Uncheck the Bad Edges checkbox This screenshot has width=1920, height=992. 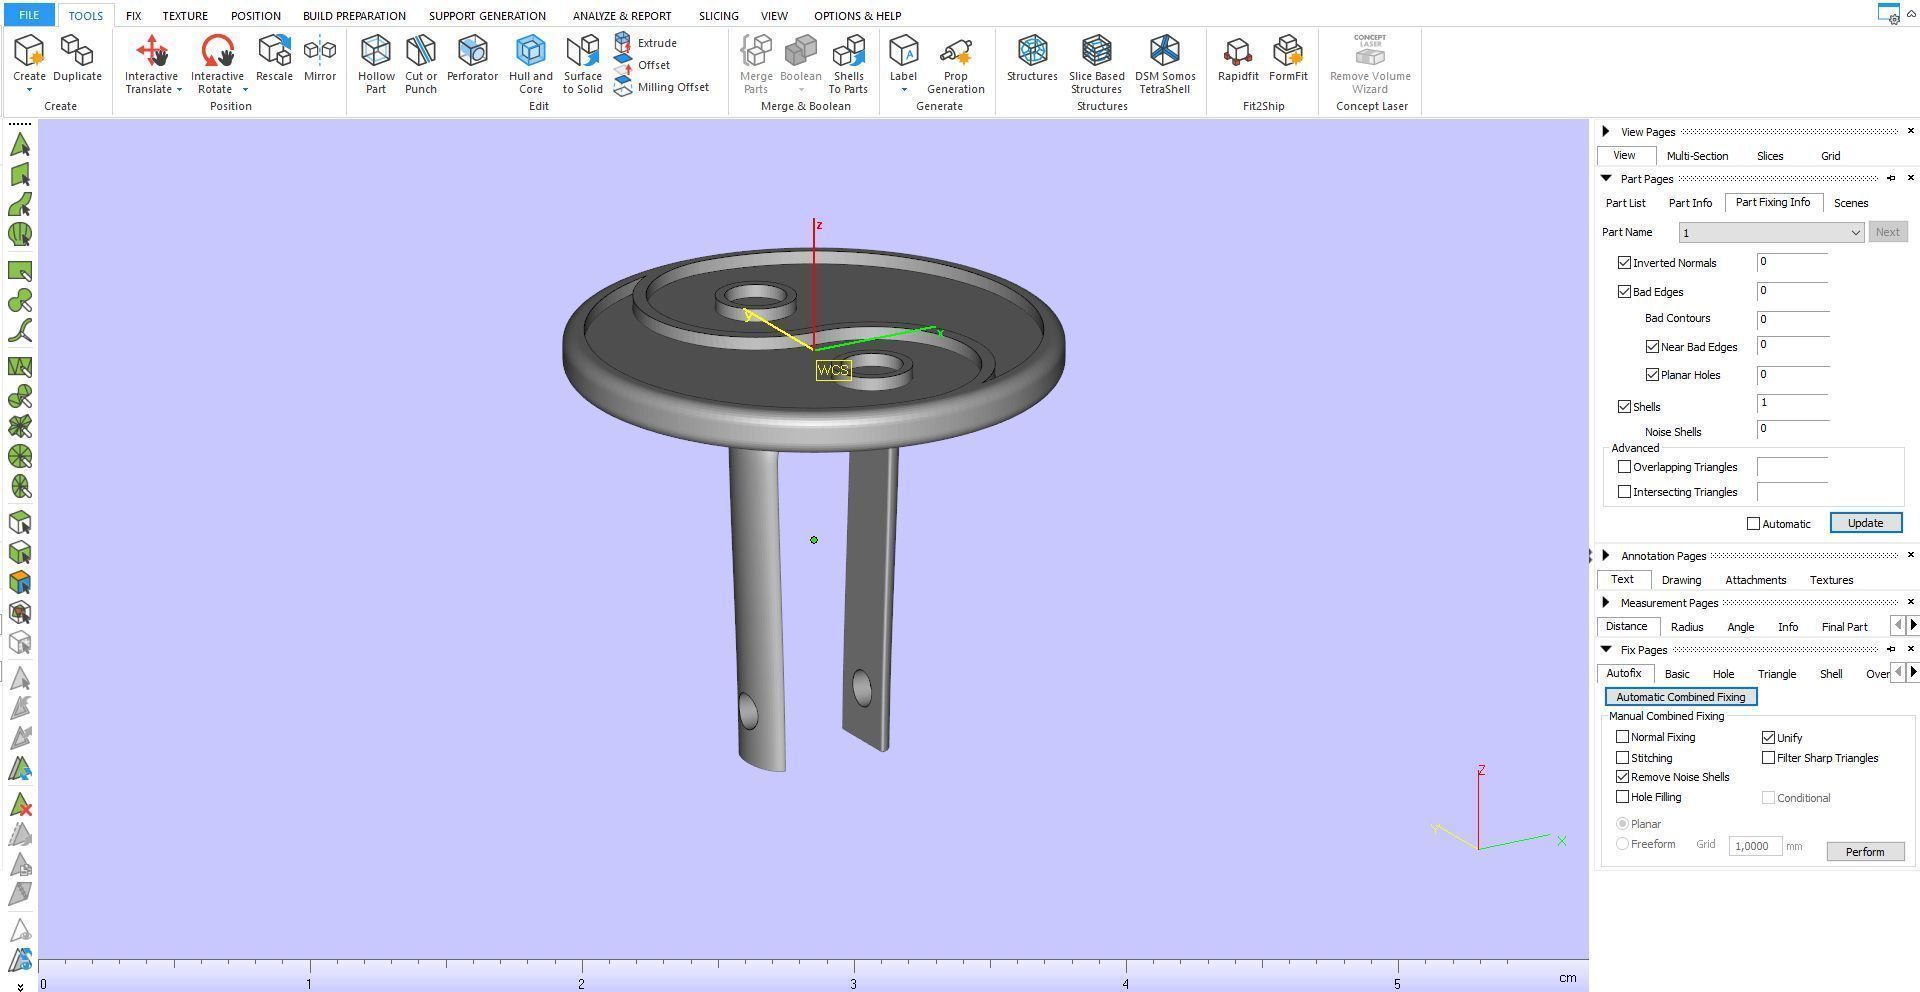[1624, 292]
